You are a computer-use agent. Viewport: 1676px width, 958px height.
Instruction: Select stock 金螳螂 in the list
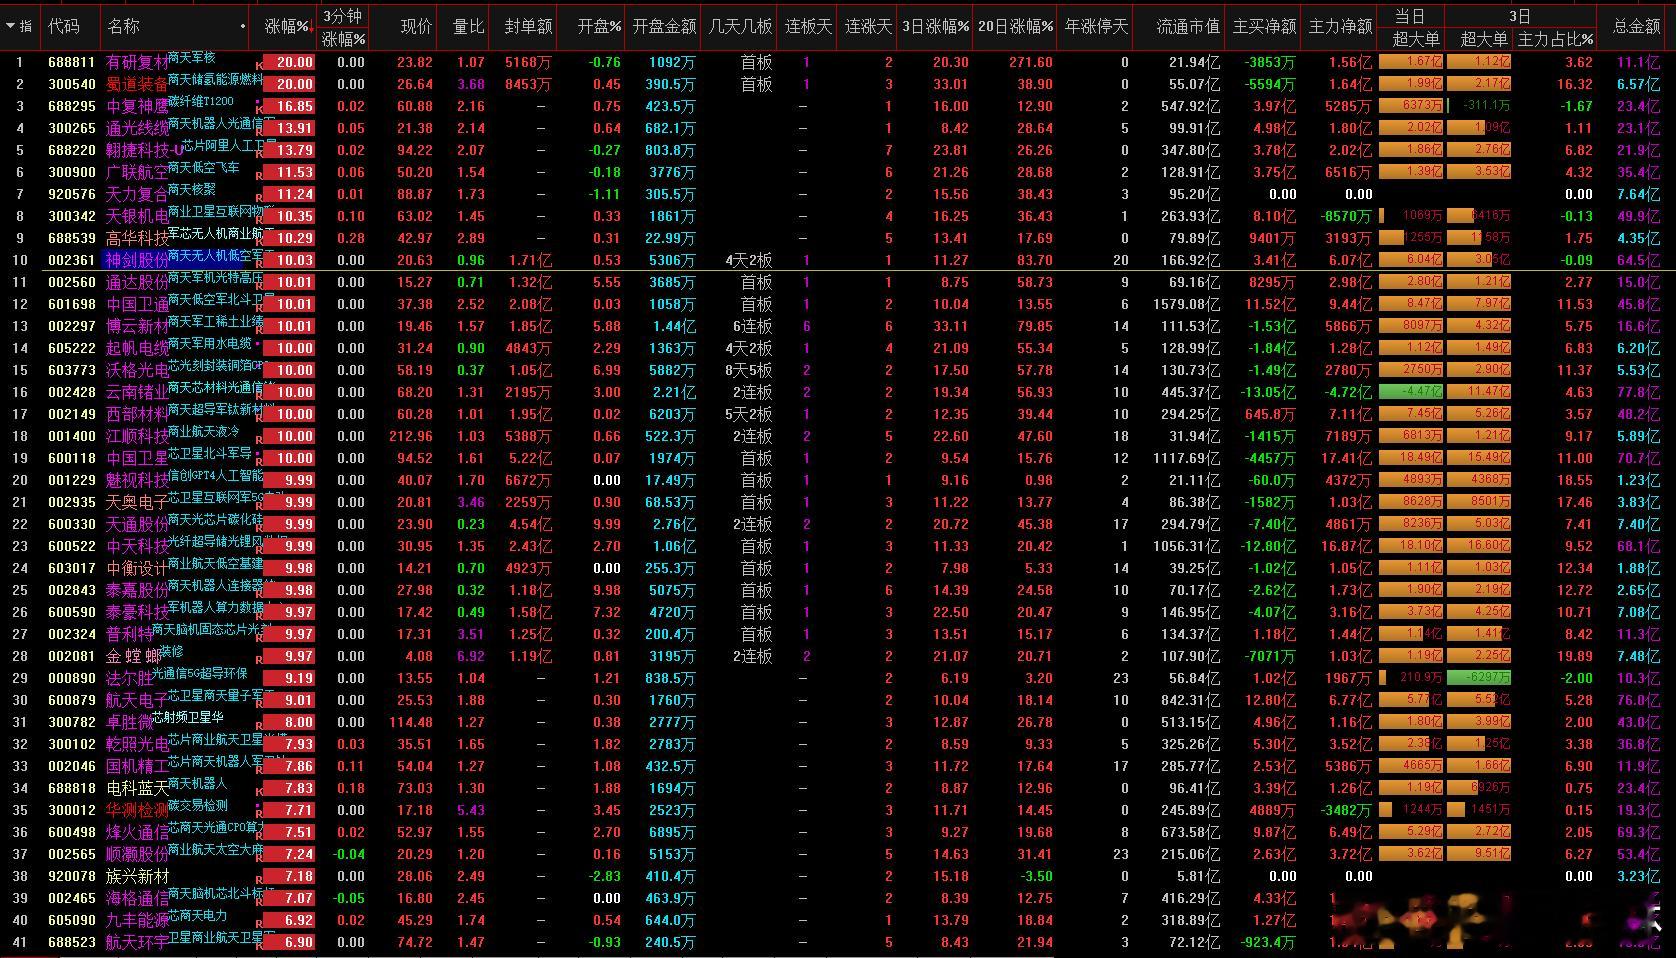134,656
